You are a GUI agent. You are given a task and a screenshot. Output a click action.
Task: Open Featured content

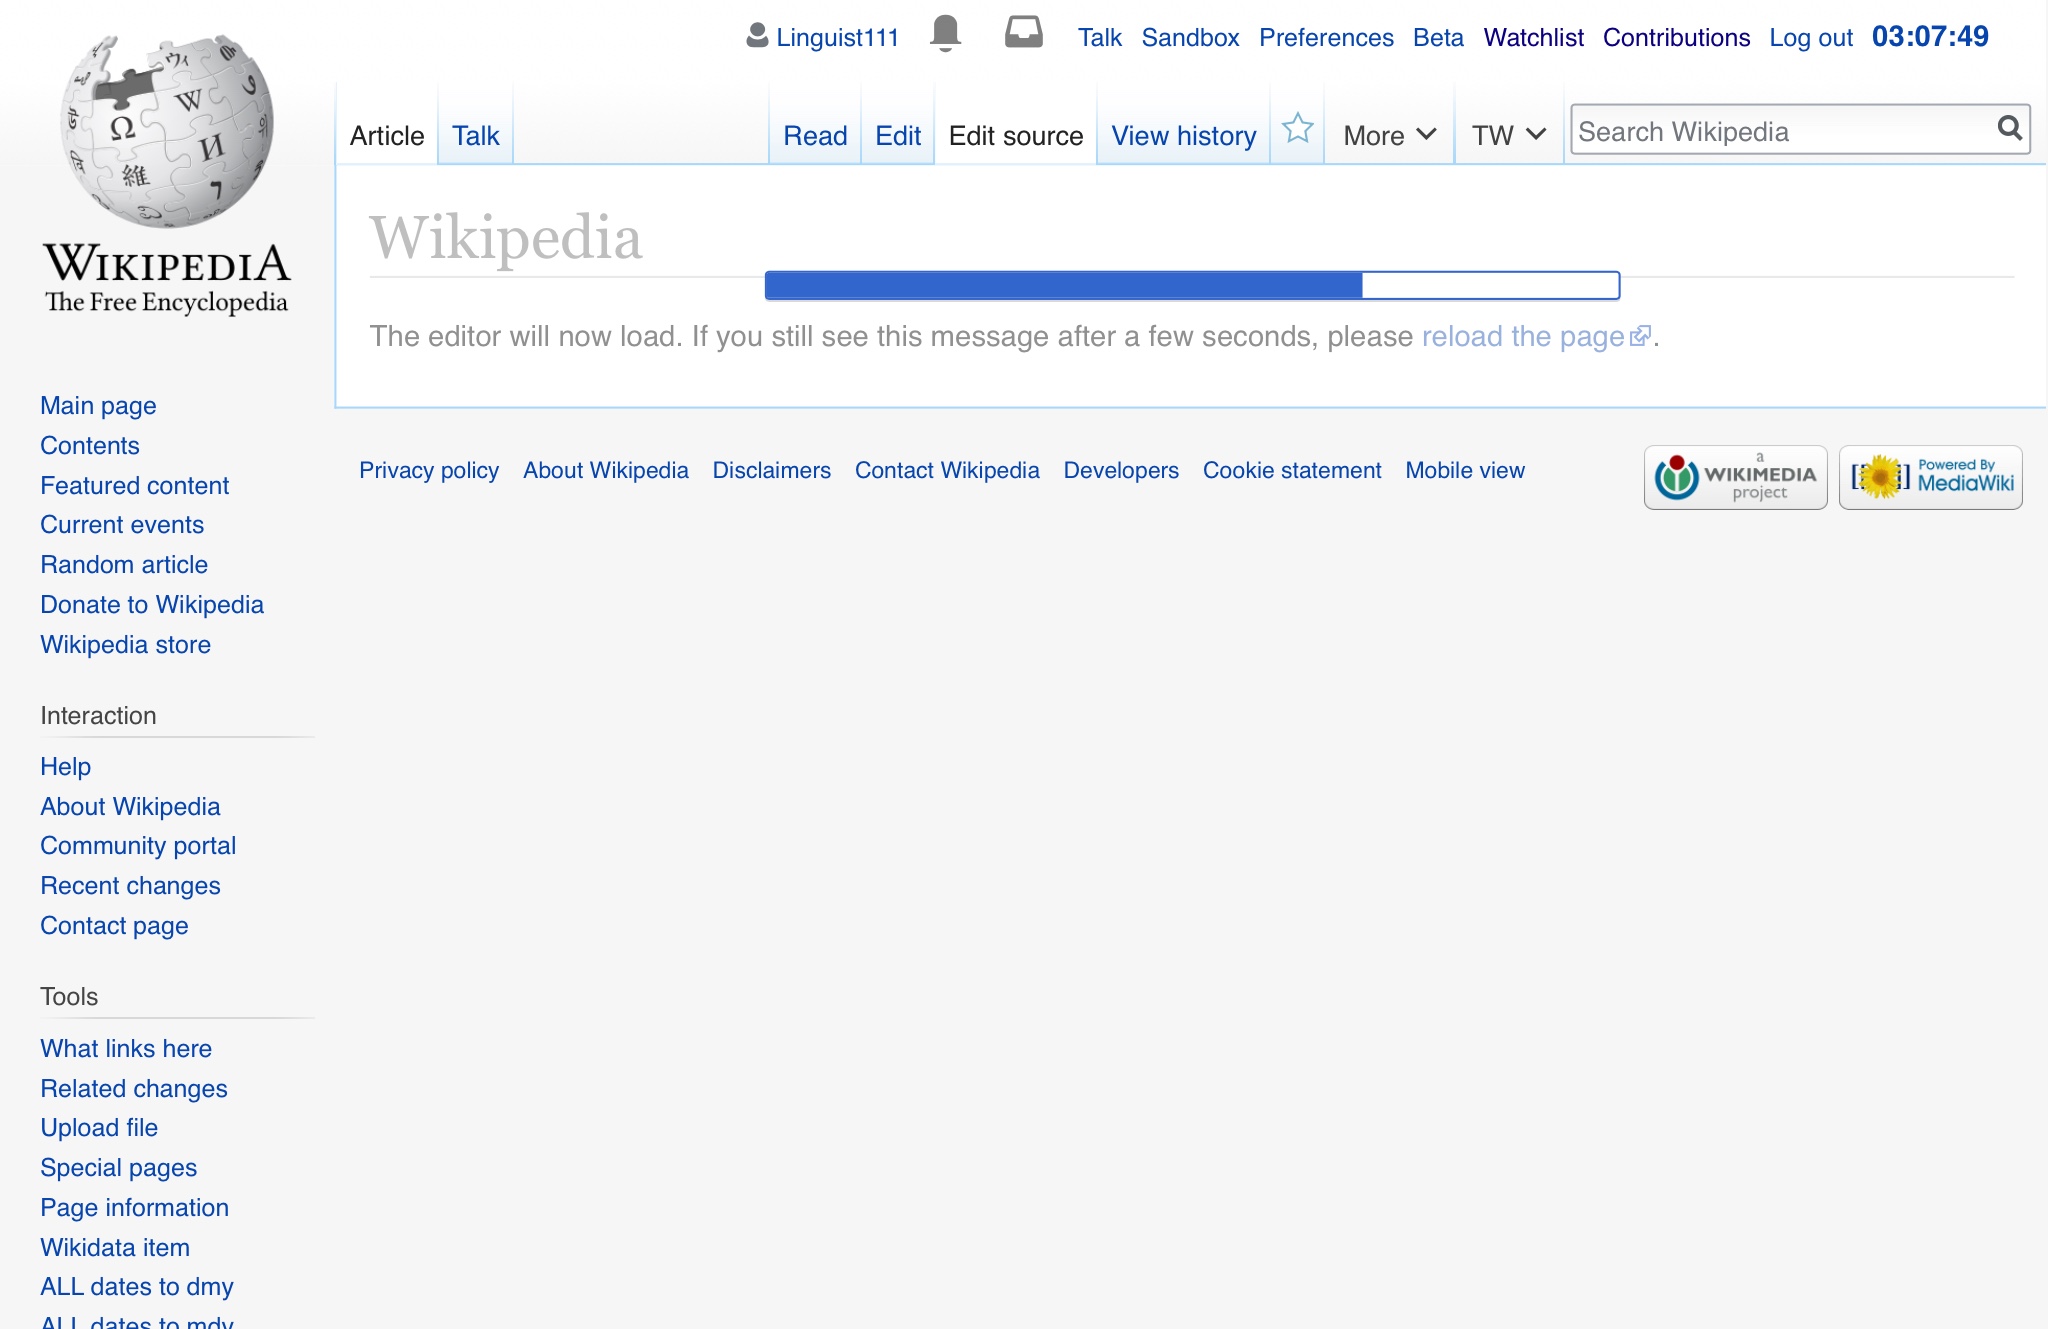click(135, 485)
